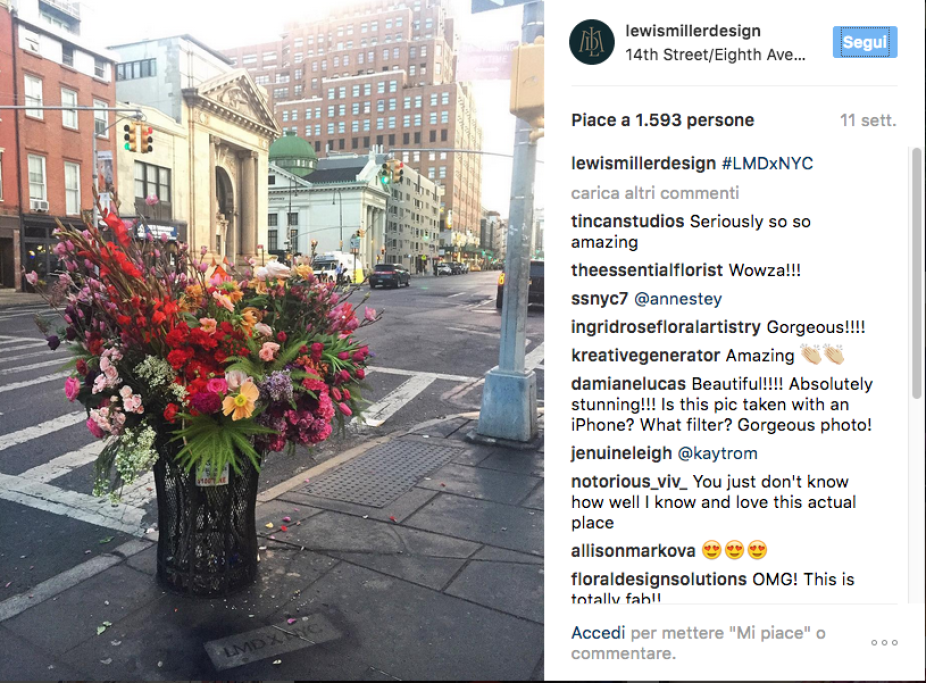Screen dimensions: 926x683
Task: Expand with carica altri commenti
Action: click(655, 193)
